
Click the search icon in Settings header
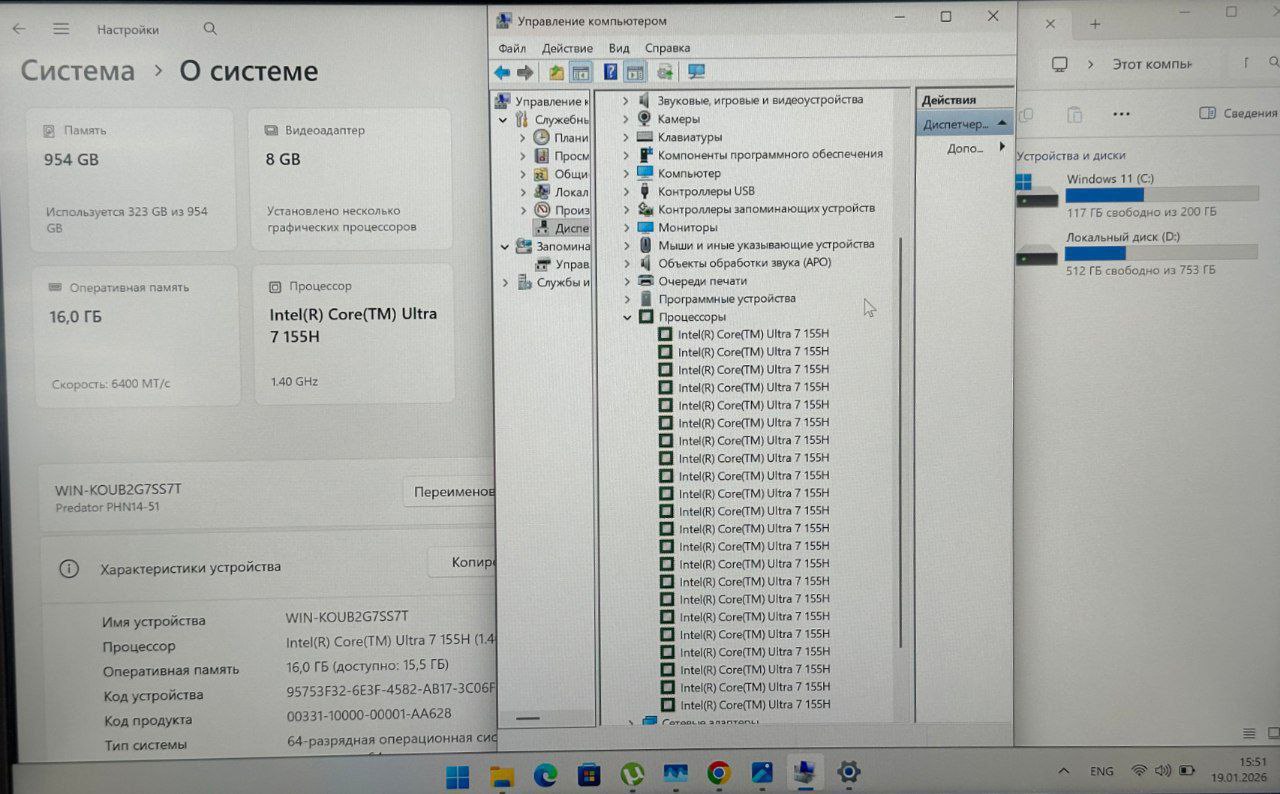[210, 29]
